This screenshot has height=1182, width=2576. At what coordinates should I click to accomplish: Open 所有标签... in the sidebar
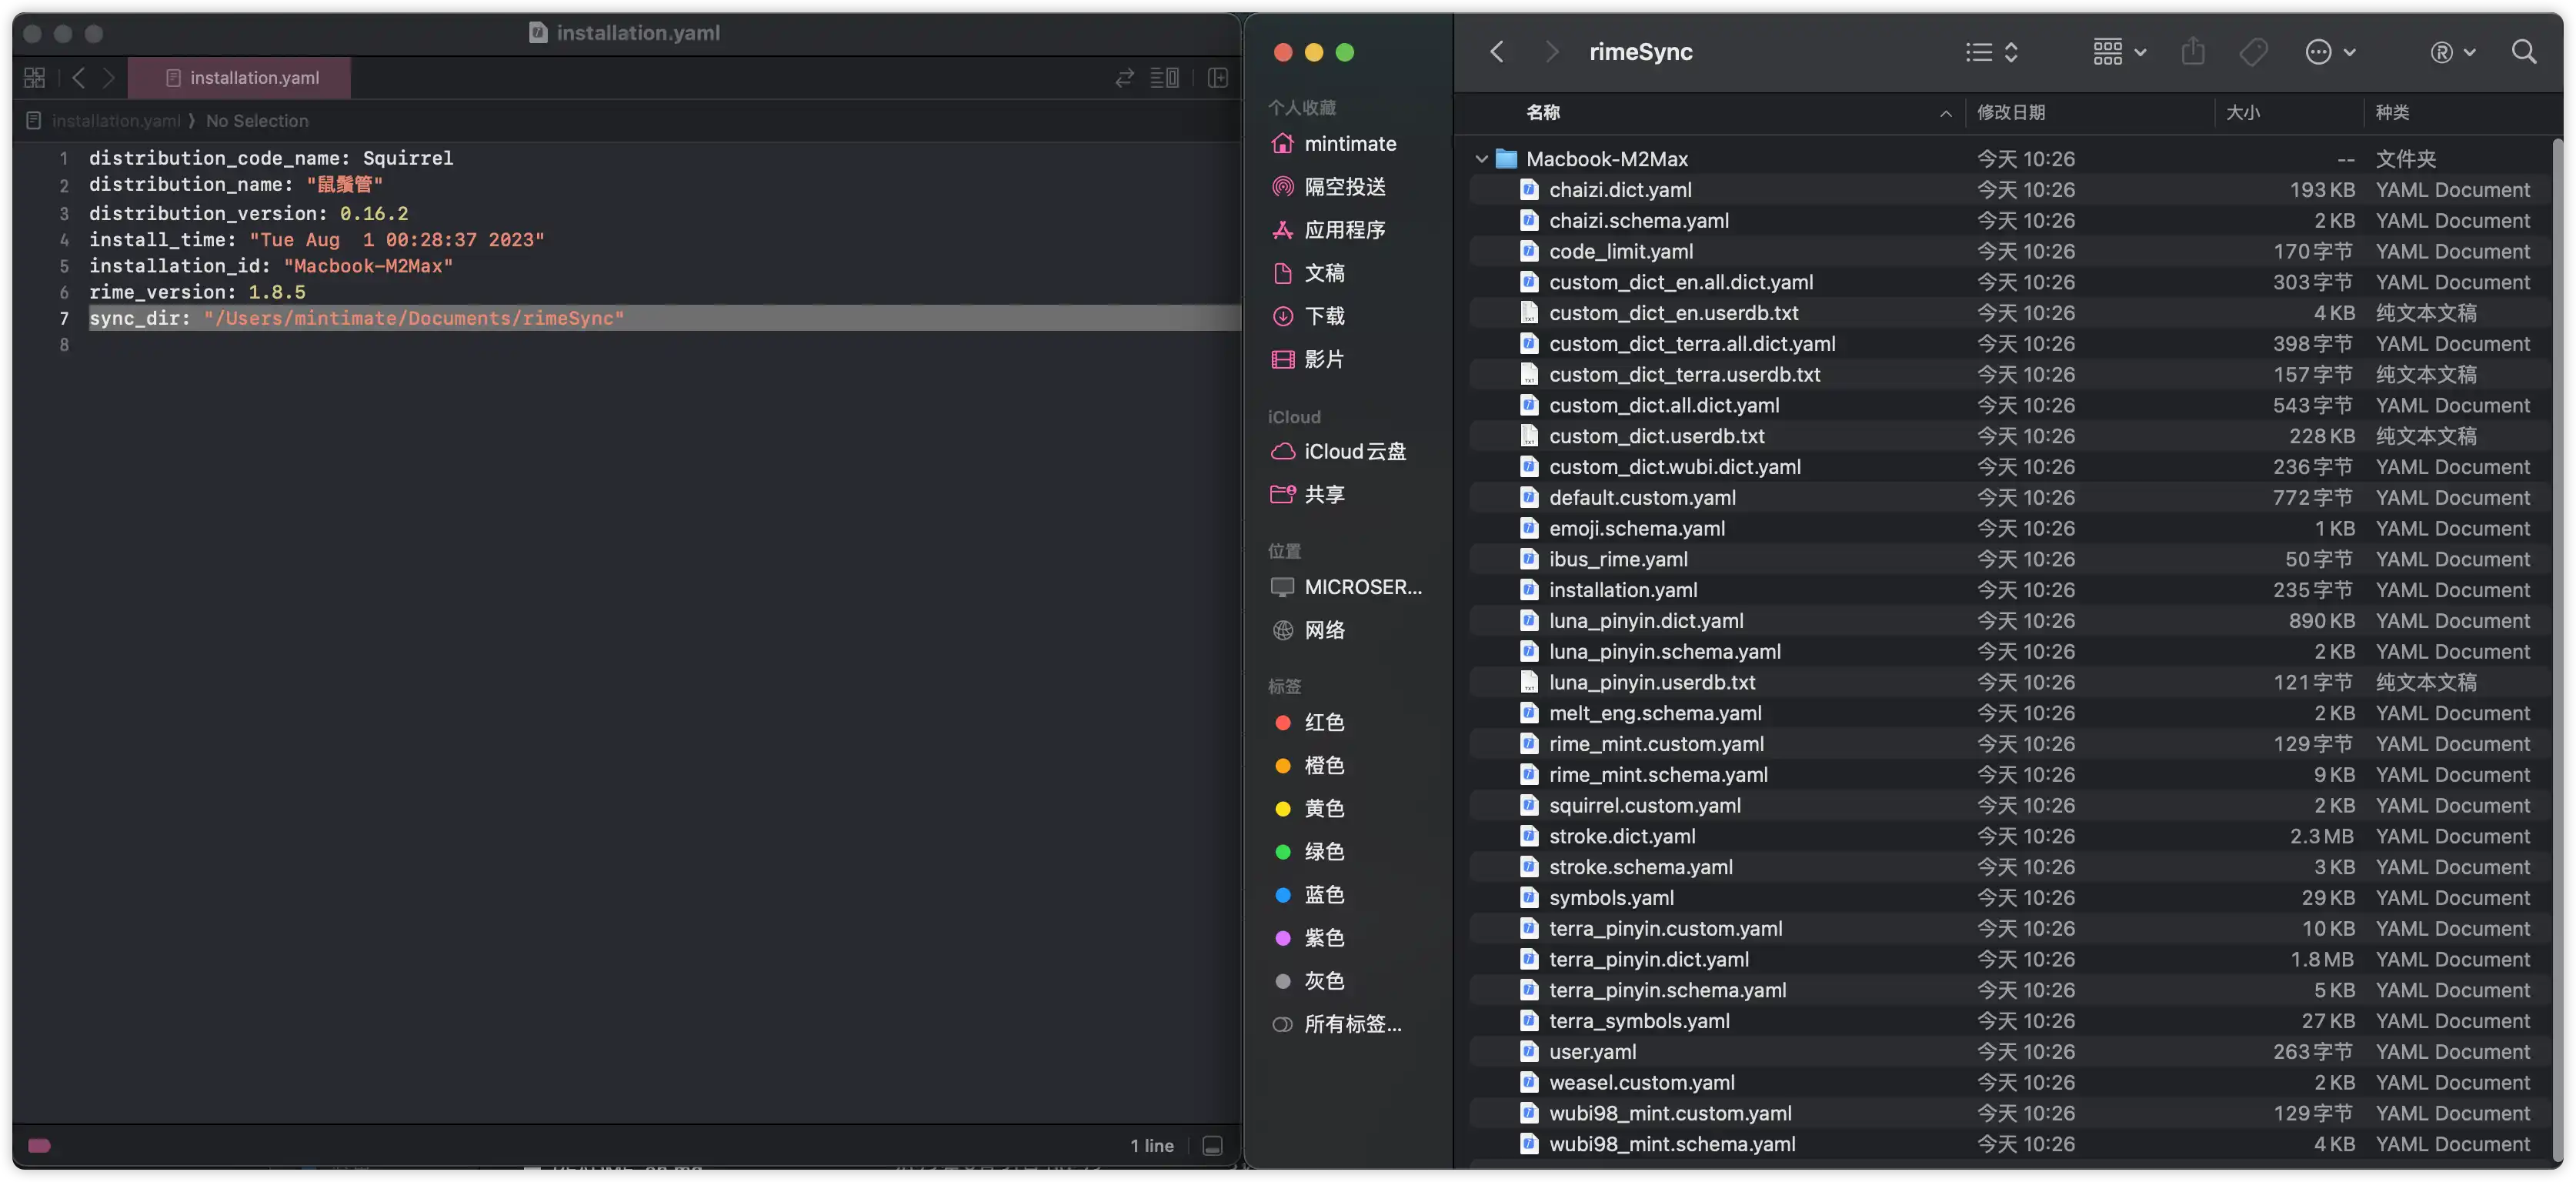[1336, 1024]
